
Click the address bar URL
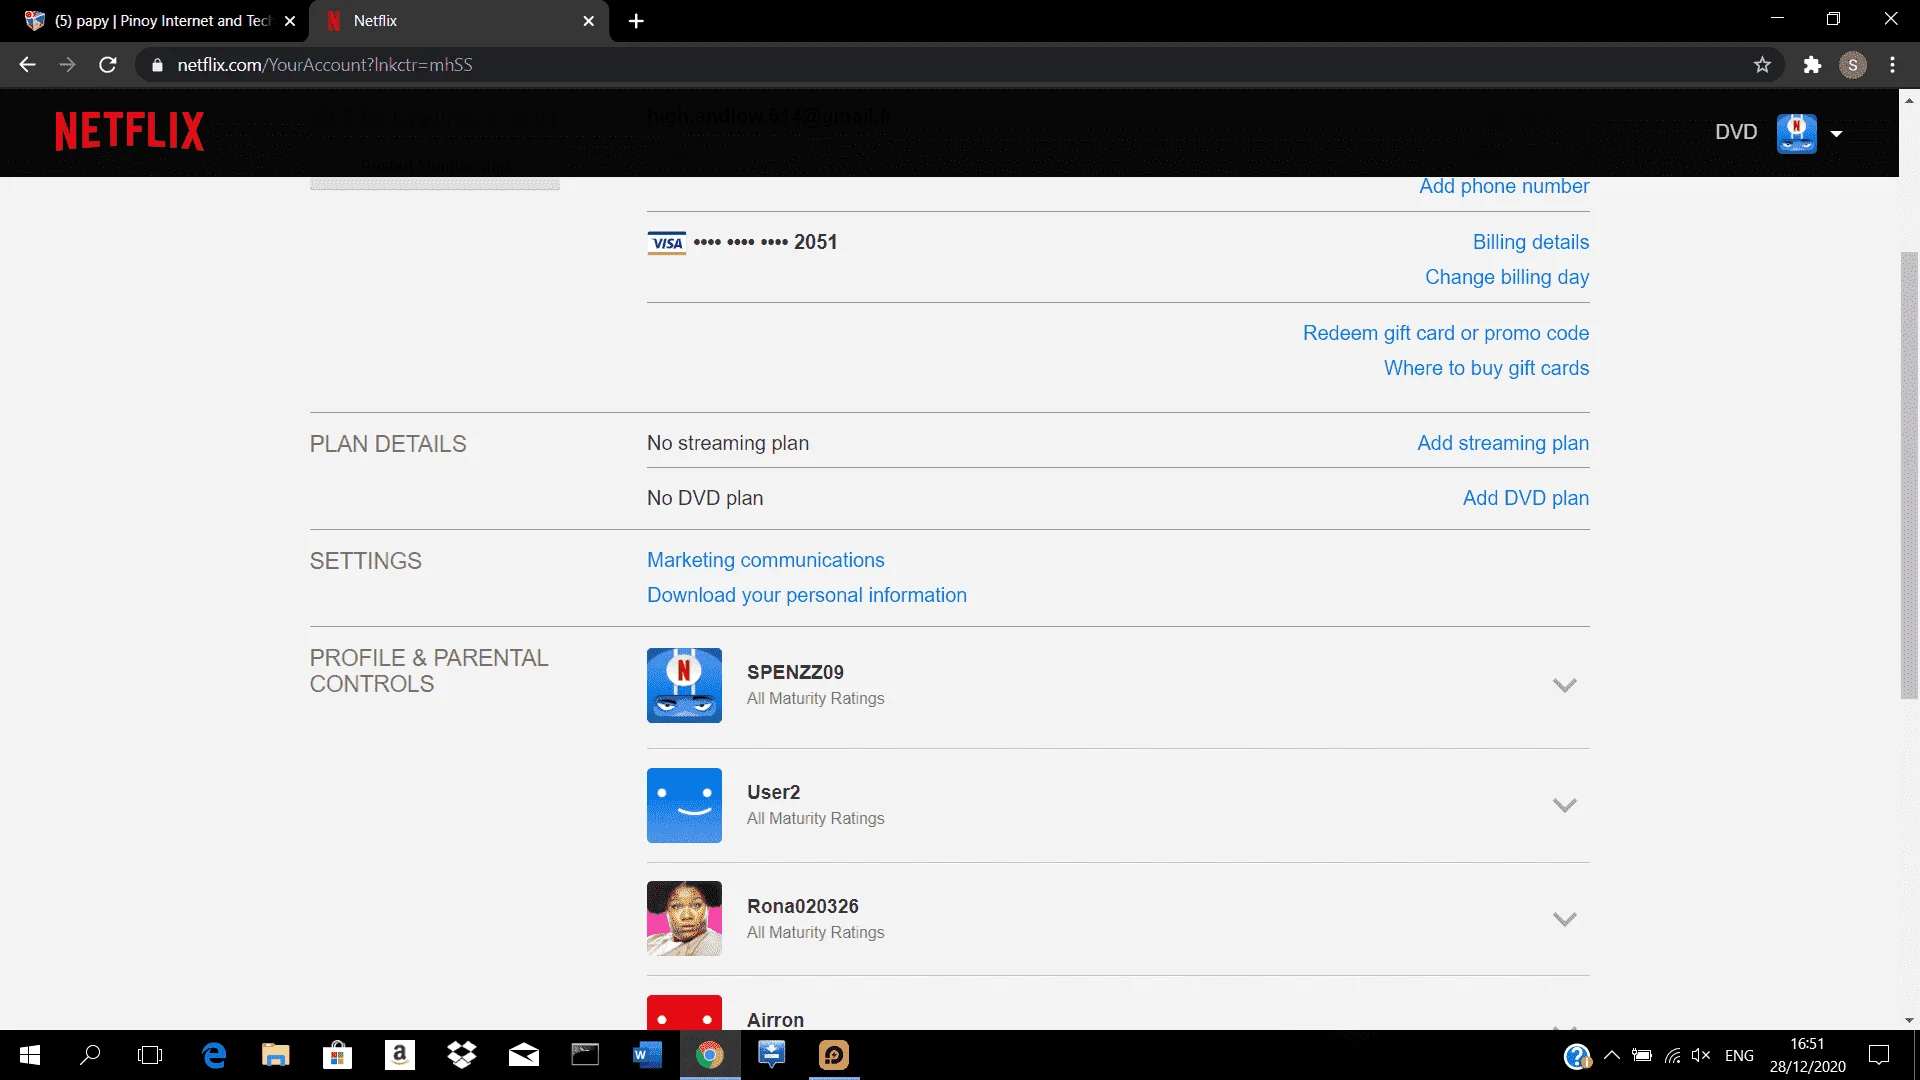coord(325,65)
